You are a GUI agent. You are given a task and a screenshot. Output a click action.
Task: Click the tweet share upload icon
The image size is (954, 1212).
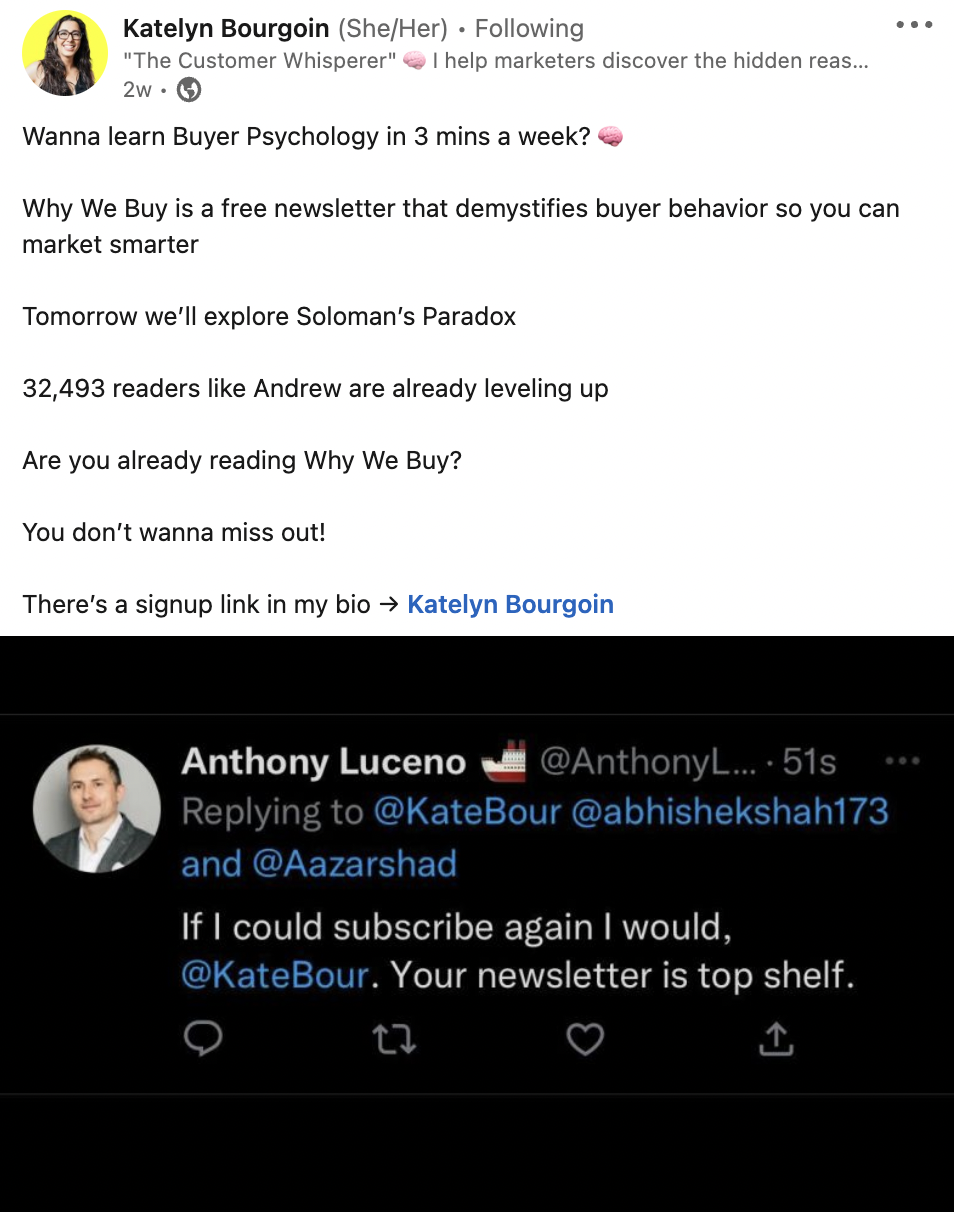[775, 1039]
